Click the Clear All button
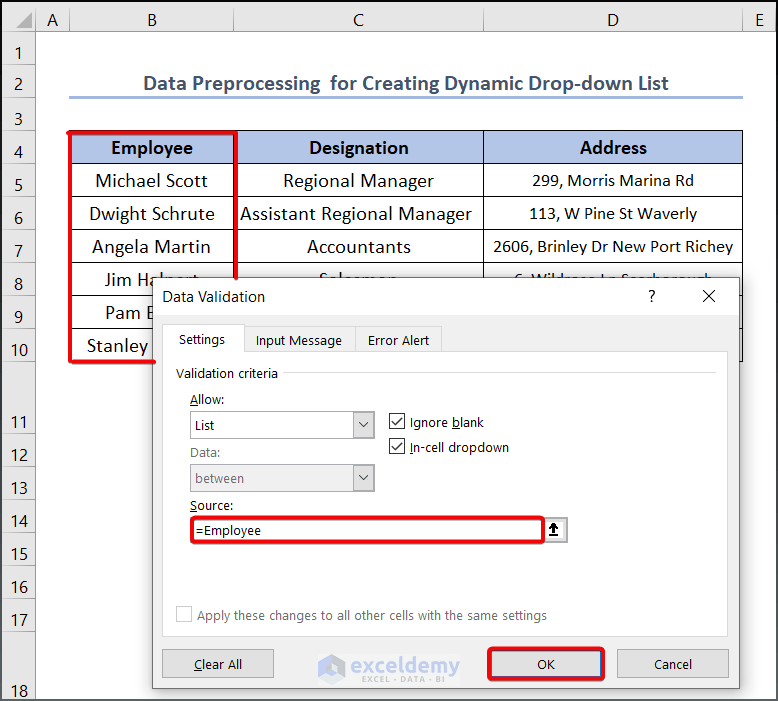 [218, 664]
